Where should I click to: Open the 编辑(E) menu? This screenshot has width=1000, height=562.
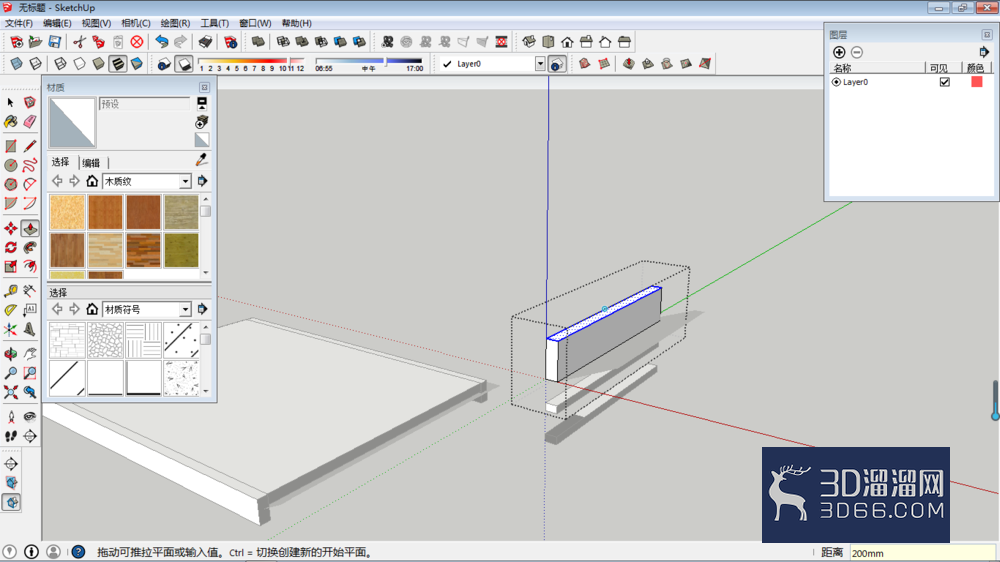click(57, 23)
